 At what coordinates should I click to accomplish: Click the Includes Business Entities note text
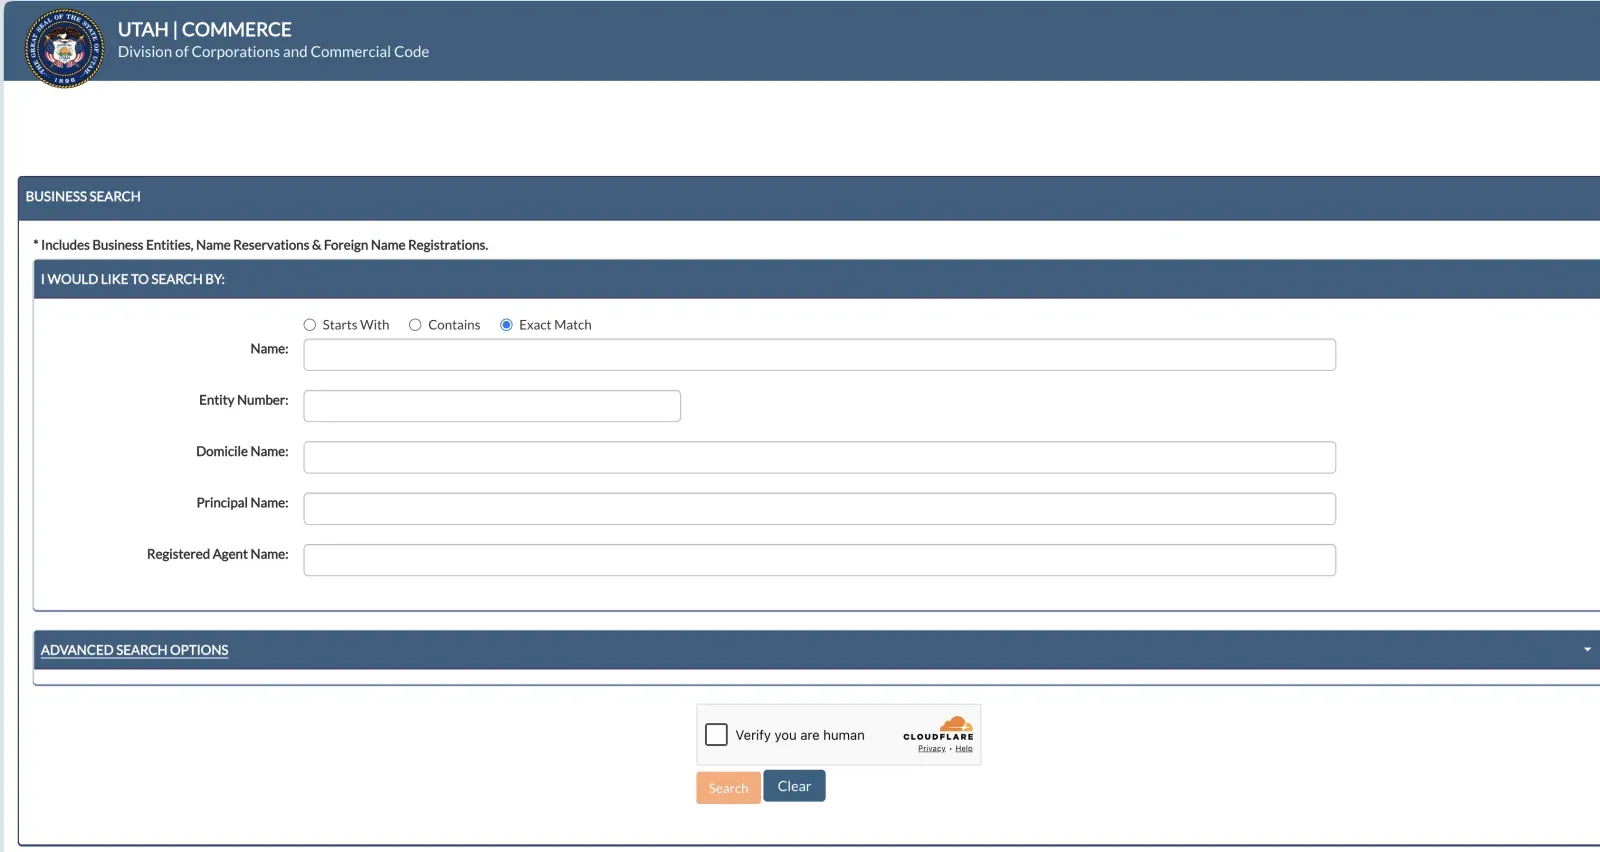click(261, 245)
